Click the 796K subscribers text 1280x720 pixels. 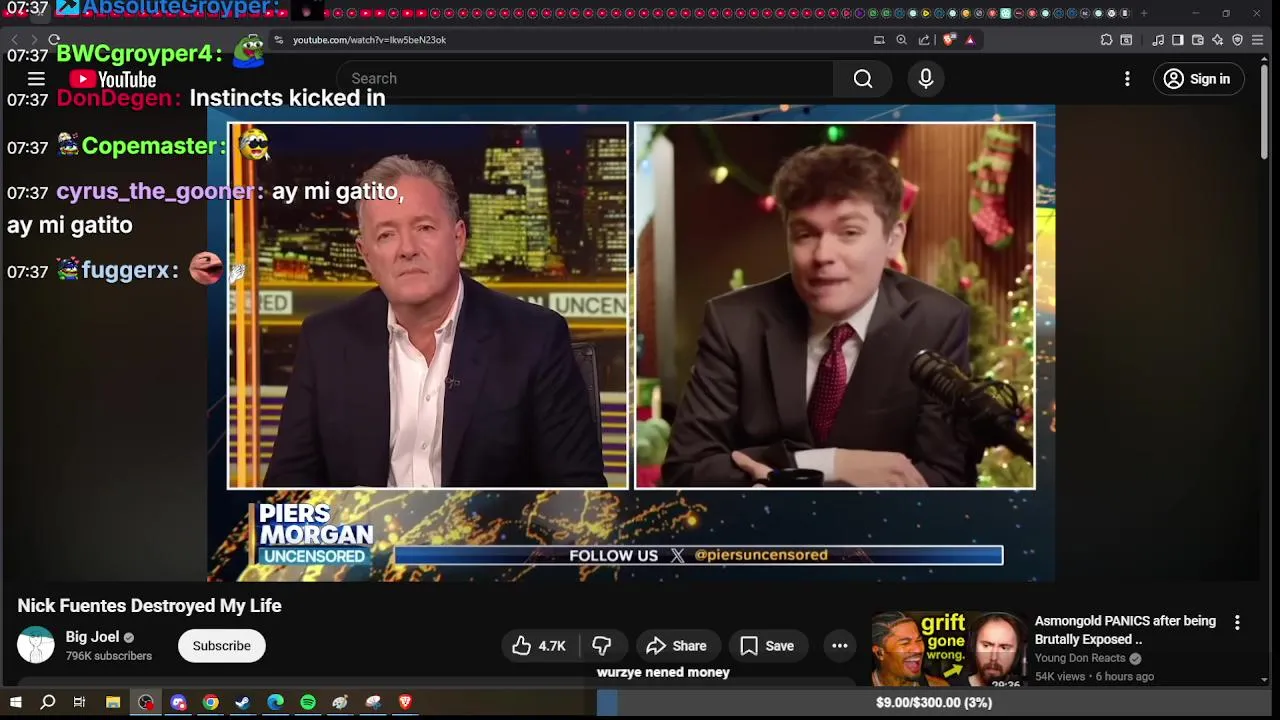pos(109,656)
